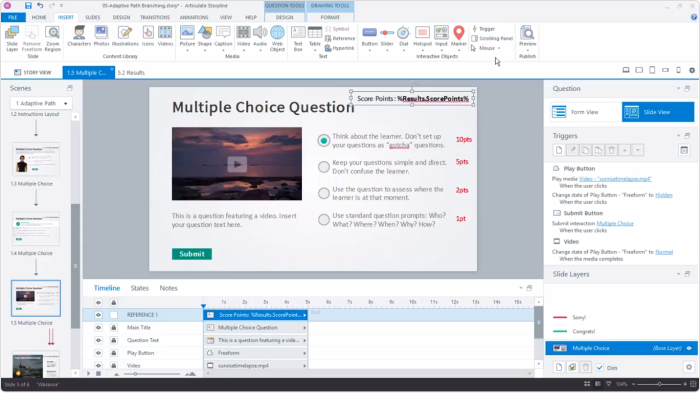Open the Photos content library
This screenshot has height=393, width=700.
(101, 36)
